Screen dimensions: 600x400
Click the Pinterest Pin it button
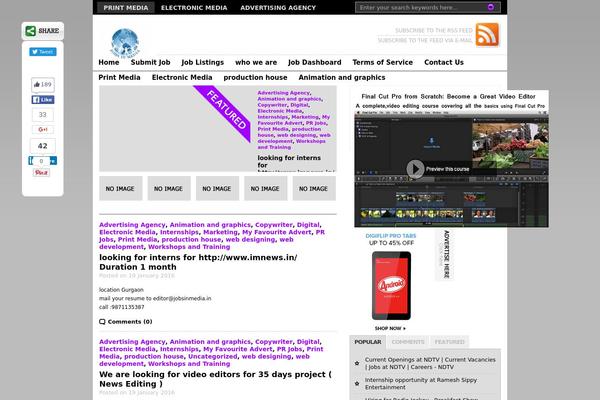41,173
